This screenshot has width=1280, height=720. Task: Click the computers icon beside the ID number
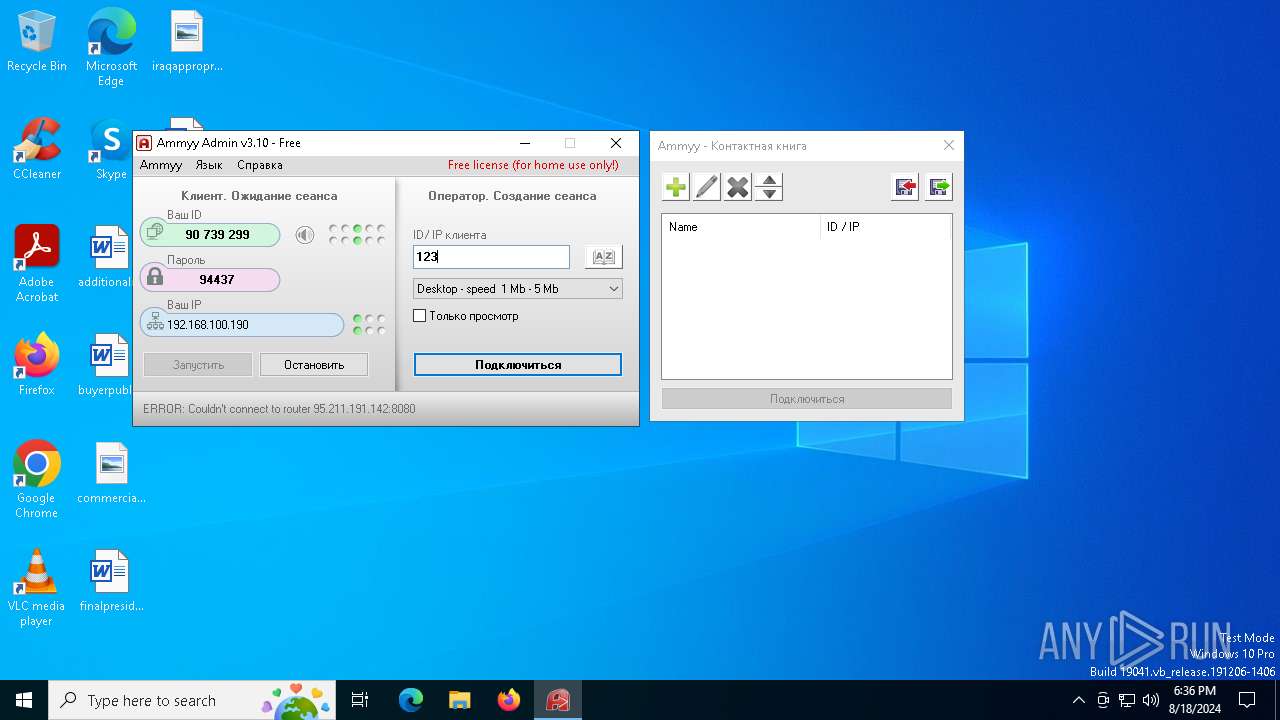[x=155, y=233]
